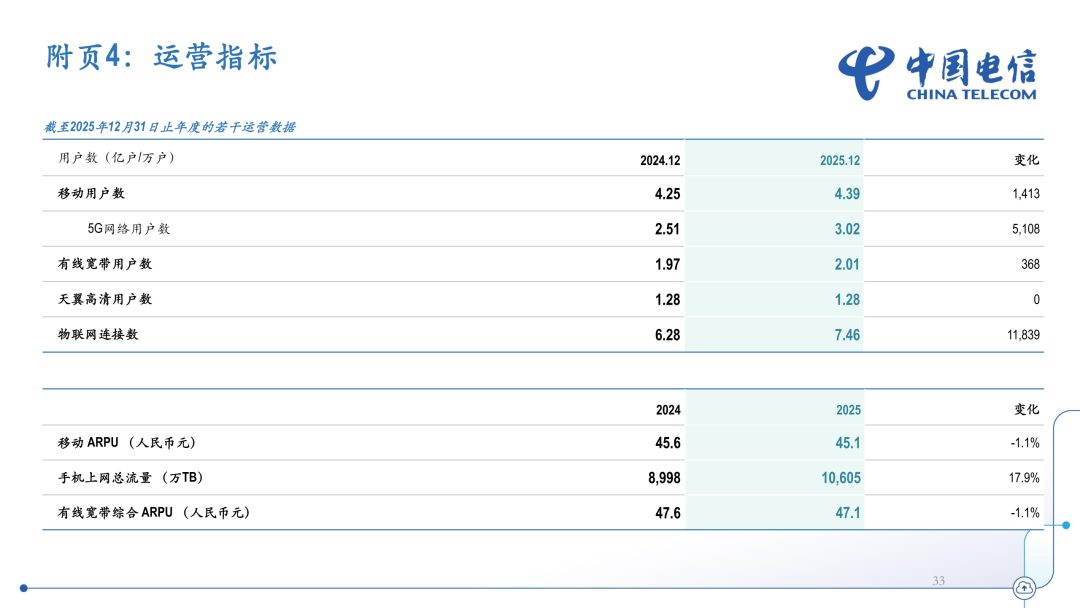The width and height of the screenshot is (1080, 608).
Task: Select the slide title 附页4：运营指标
Action: click(161, 57)
